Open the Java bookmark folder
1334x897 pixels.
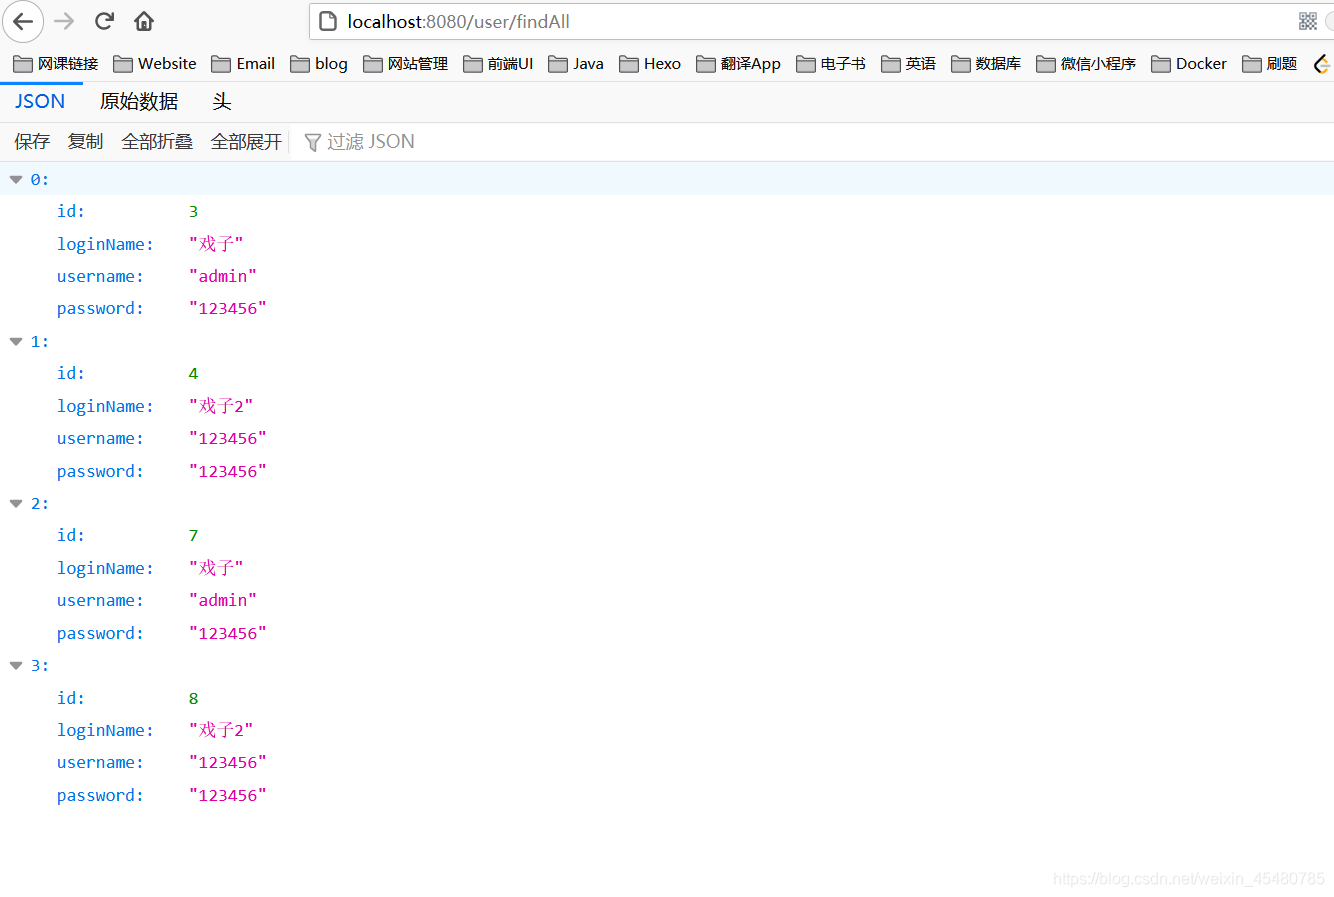coord(576,63)
